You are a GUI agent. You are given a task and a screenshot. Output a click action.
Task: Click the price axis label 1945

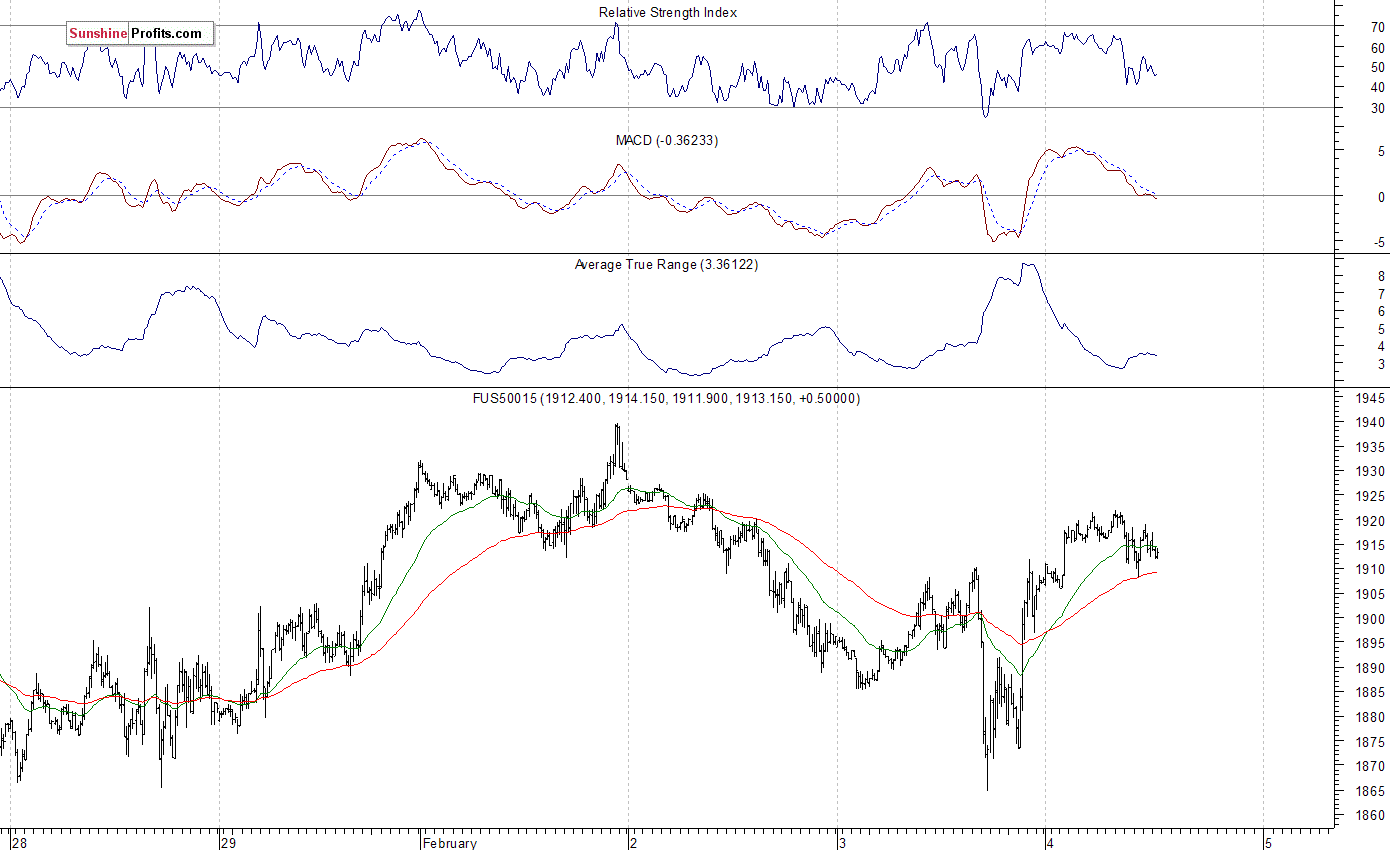pos(1370,399)
